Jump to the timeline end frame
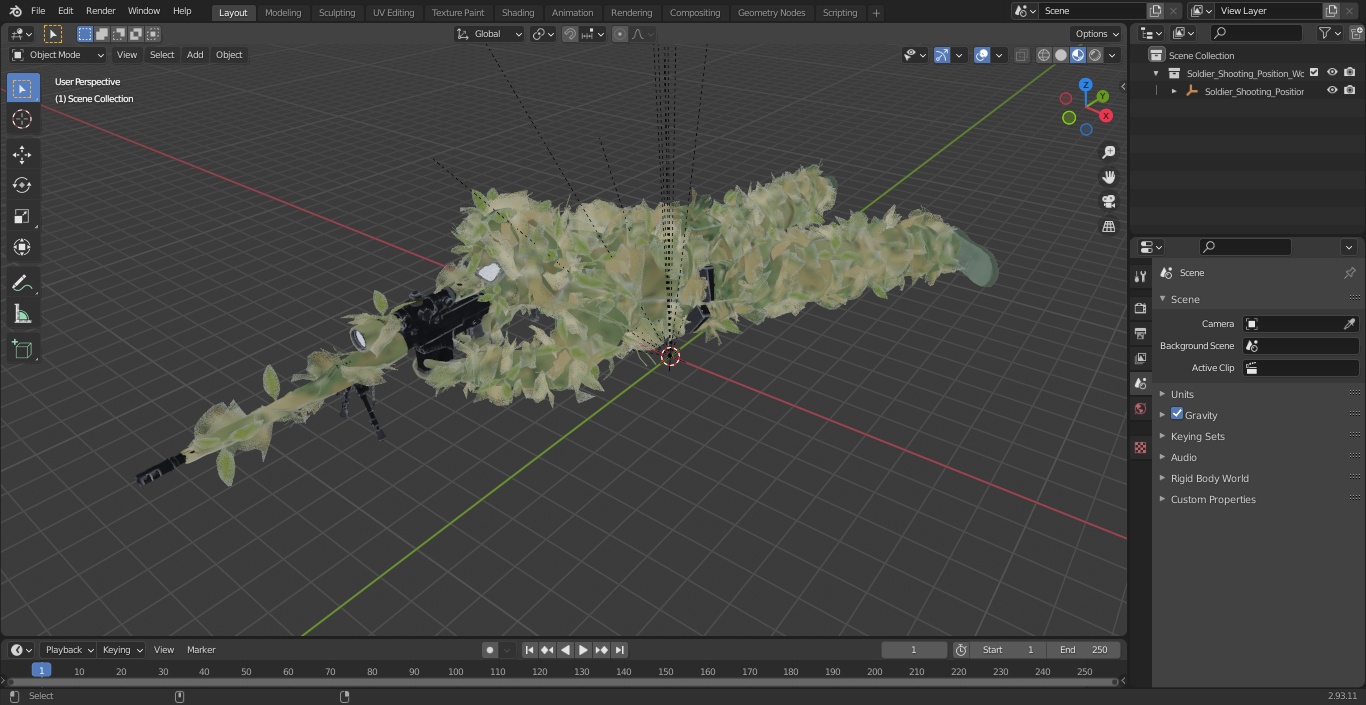 click(x=619, y=650)
